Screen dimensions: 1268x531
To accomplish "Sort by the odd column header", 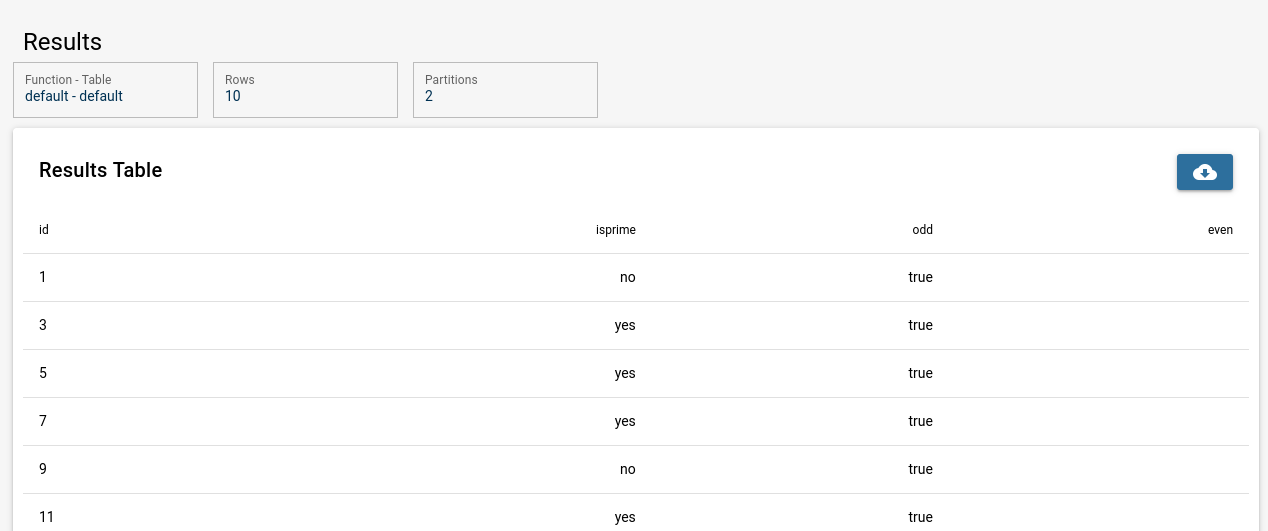I will tap(922, 230).
